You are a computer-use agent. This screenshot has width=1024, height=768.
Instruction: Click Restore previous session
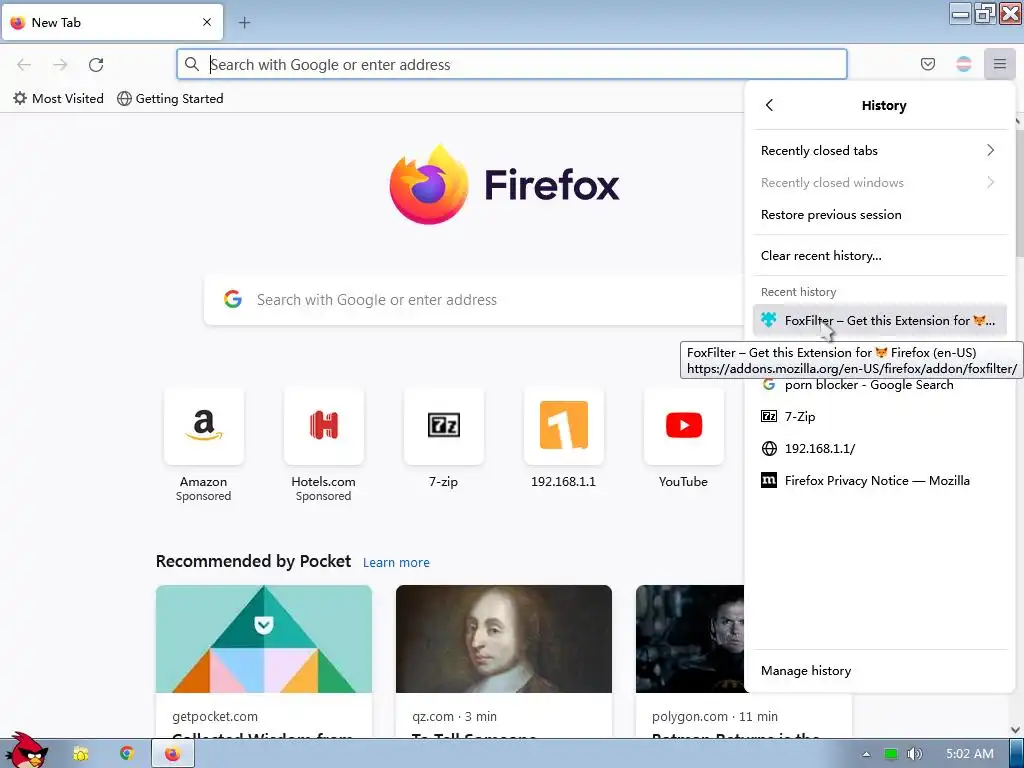[880, 215]
